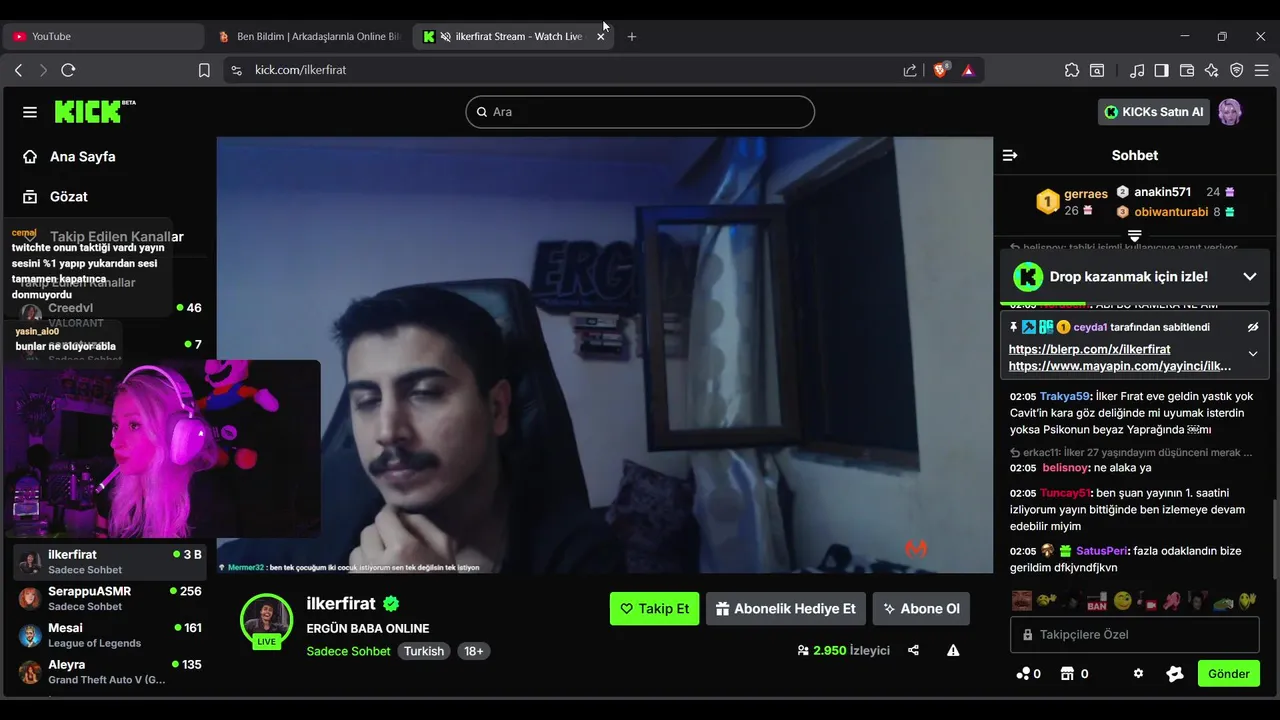Click the Brave Rewards triangle icon
This screenshot has height=720, width=1280.
tap(968, 70)
